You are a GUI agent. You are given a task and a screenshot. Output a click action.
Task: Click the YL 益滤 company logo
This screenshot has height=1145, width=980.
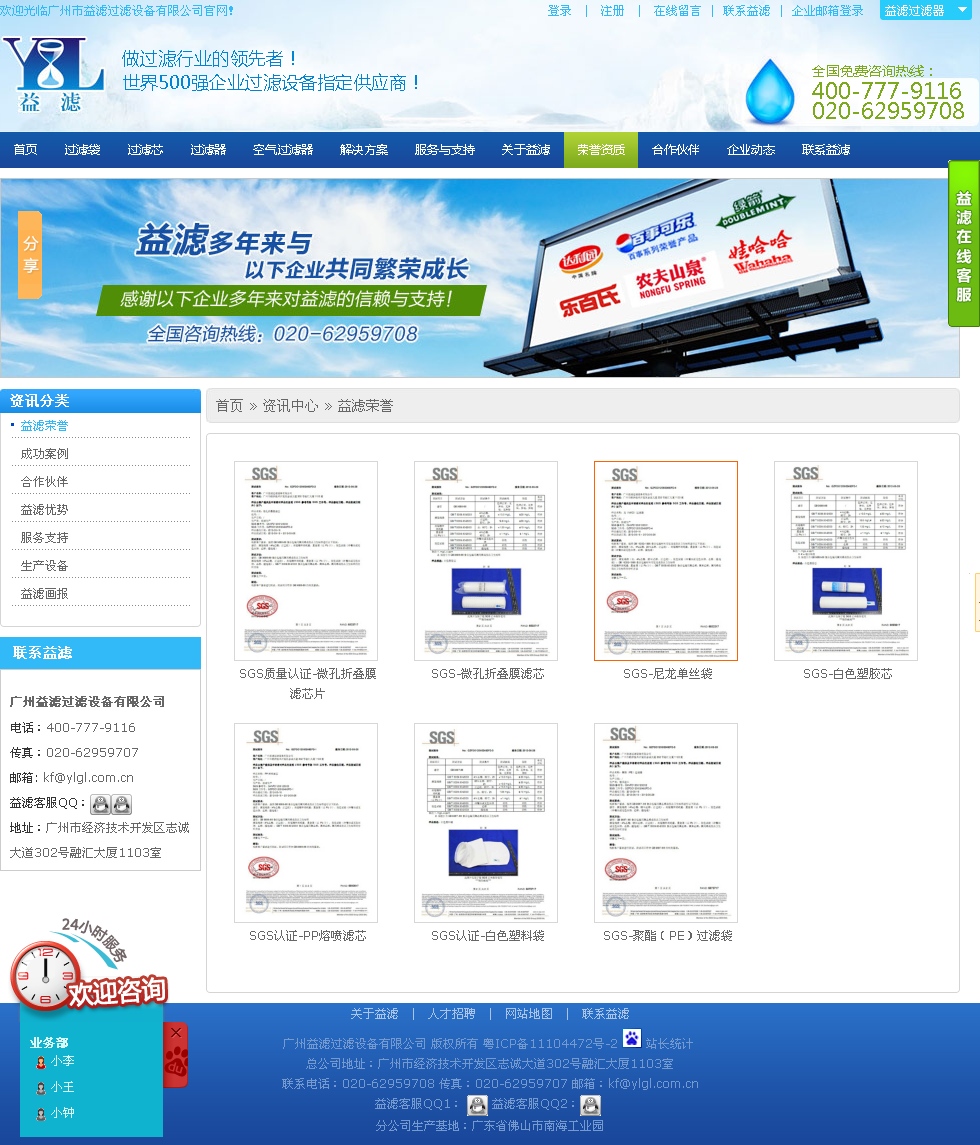click(53, 75)
